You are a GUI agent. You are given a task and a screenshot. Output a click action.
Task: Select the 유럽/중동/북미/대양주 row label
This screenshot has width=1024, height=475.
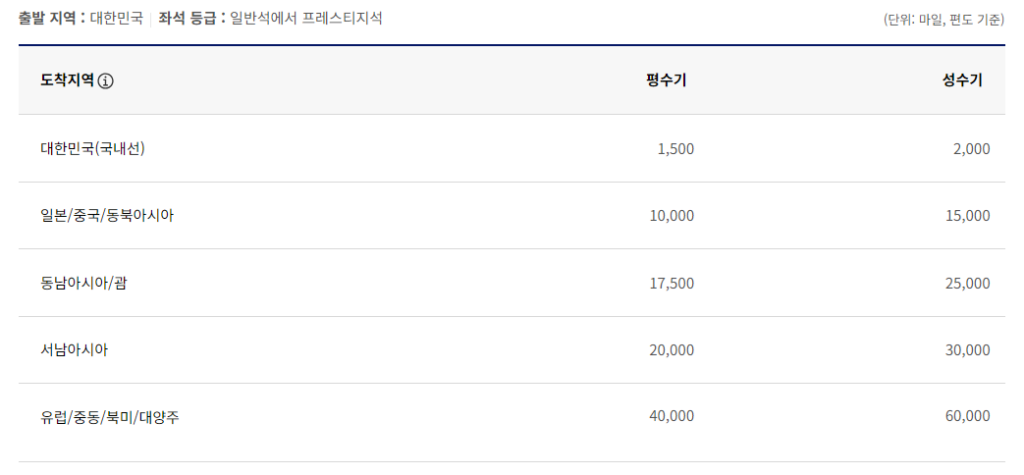point(110,417)
